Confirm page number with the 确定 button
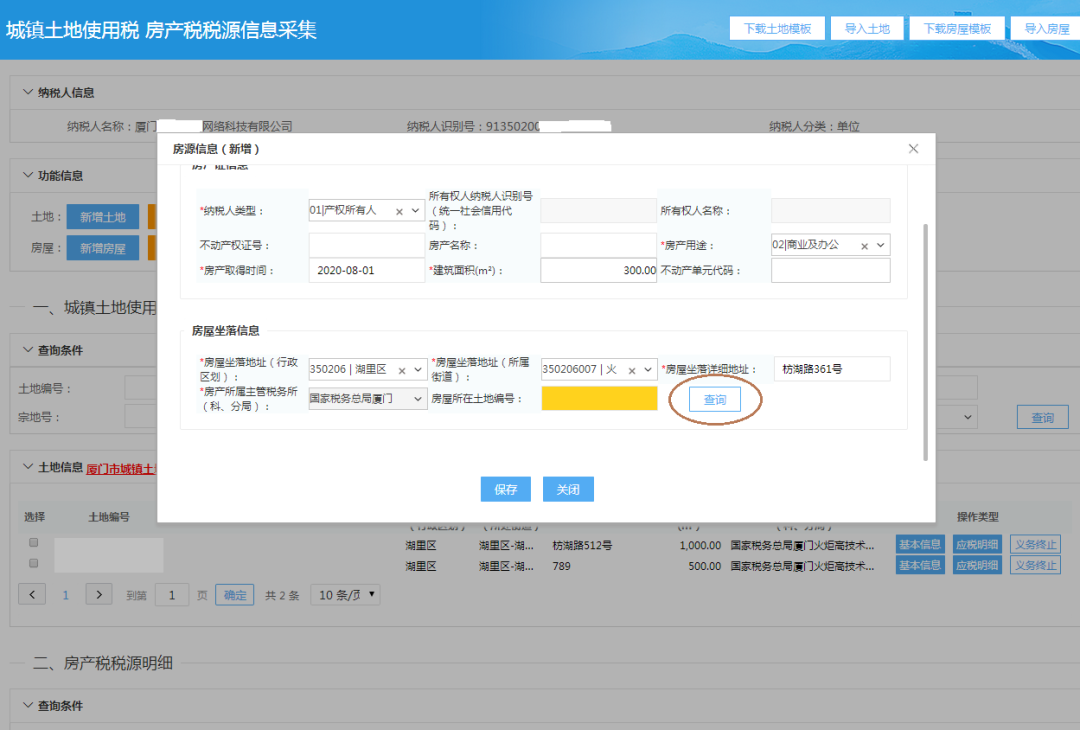1080x730 pixels. coord(234,594)
